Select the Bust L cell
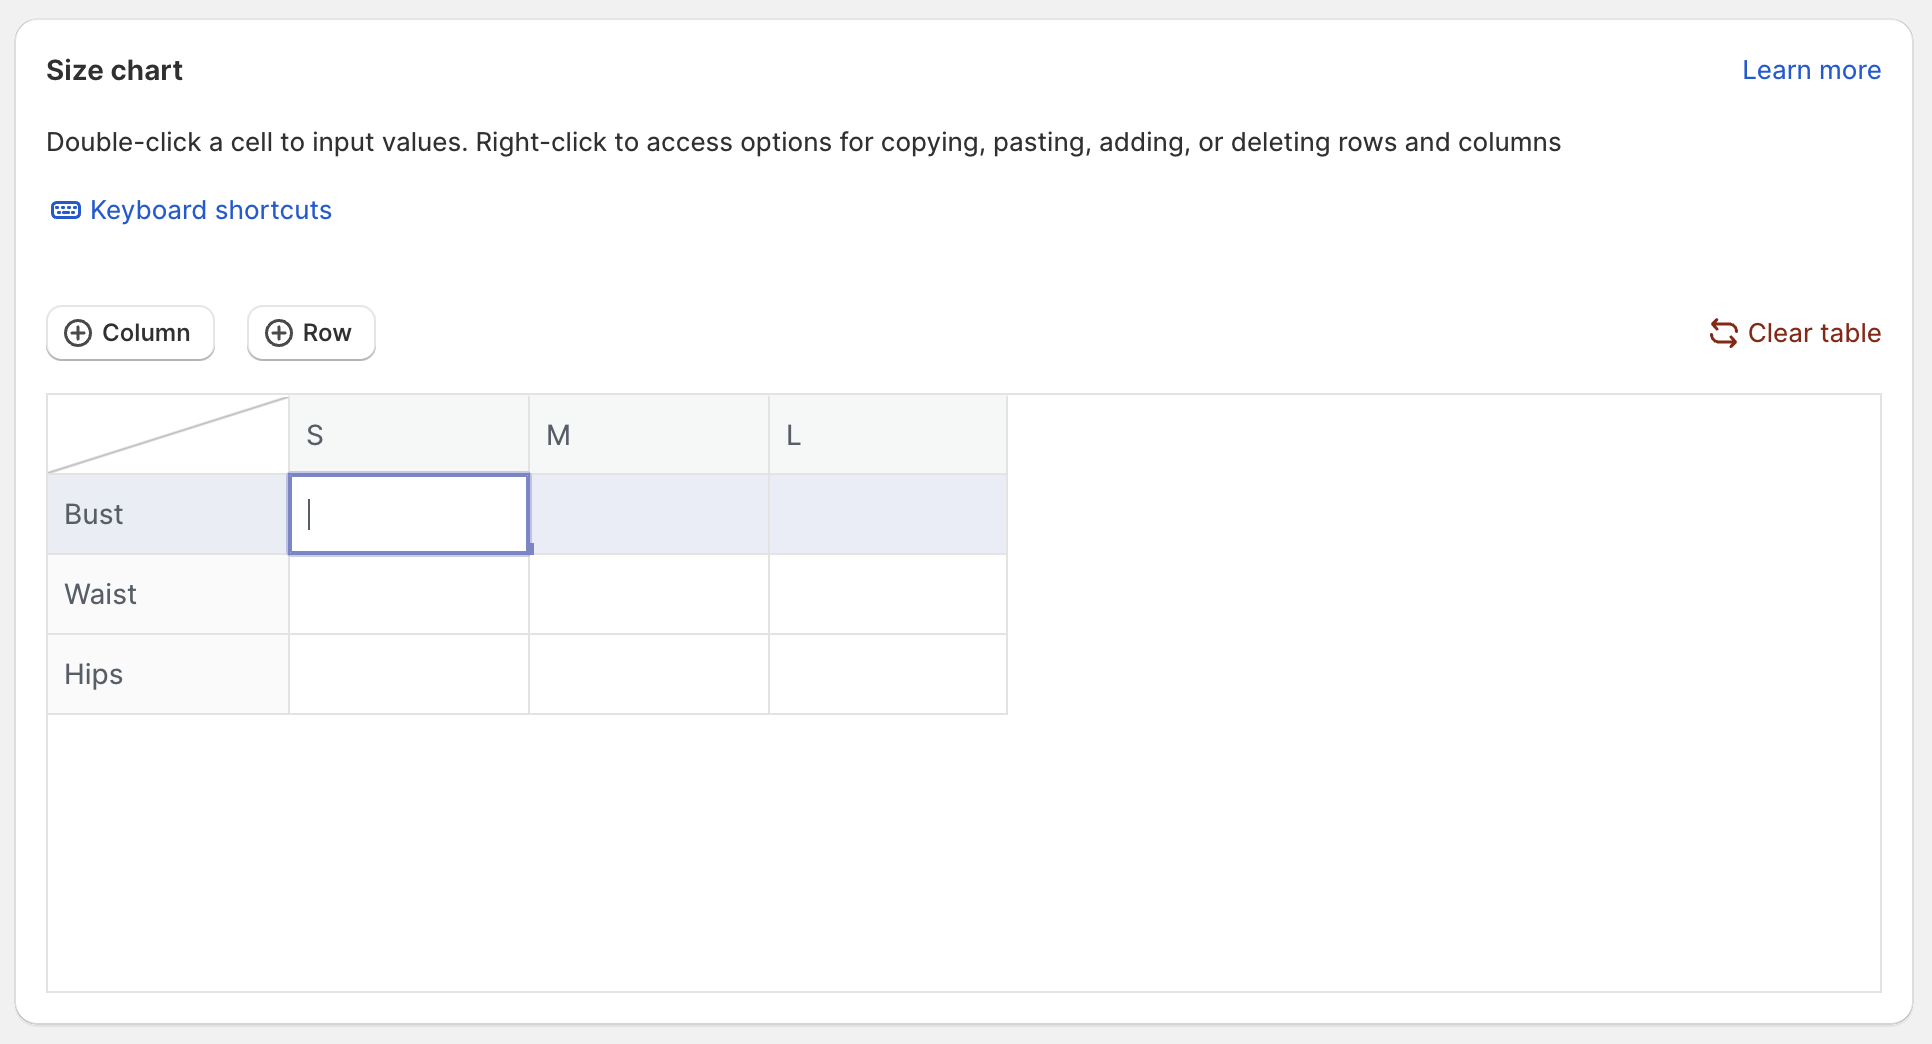 coord(888,514)
